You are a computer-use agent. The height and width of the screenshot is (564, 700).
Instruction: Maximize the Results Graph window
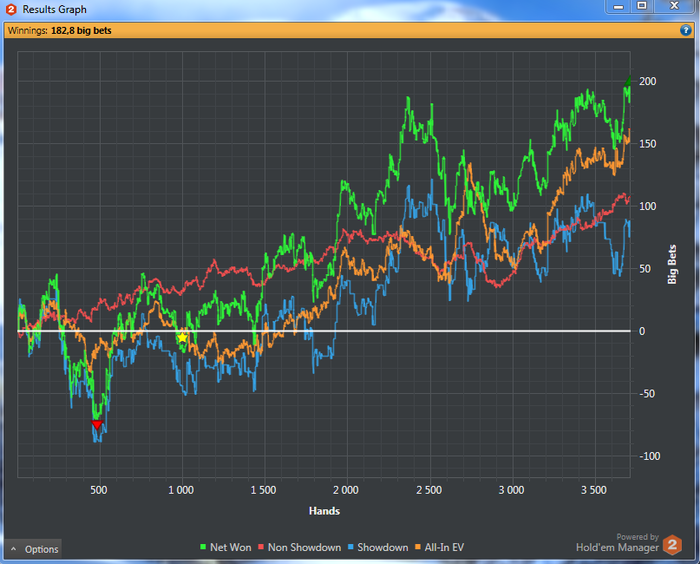click(x=642, y=6)
